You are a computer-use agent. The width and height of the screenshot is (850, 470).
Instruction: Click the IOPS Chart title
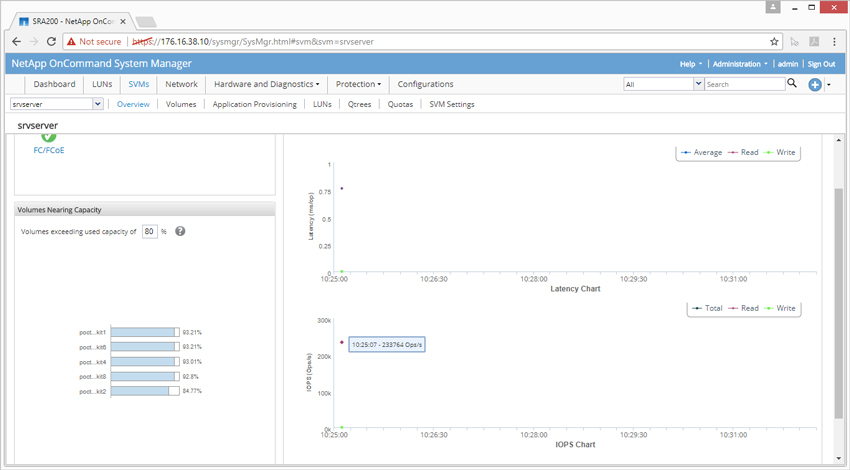click(575, 445)
